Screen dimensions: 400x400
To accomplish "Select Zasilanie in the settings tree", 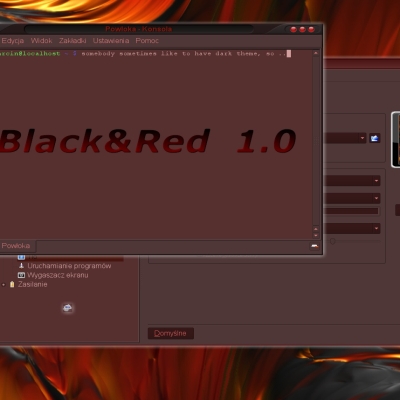I will (33, 284).
